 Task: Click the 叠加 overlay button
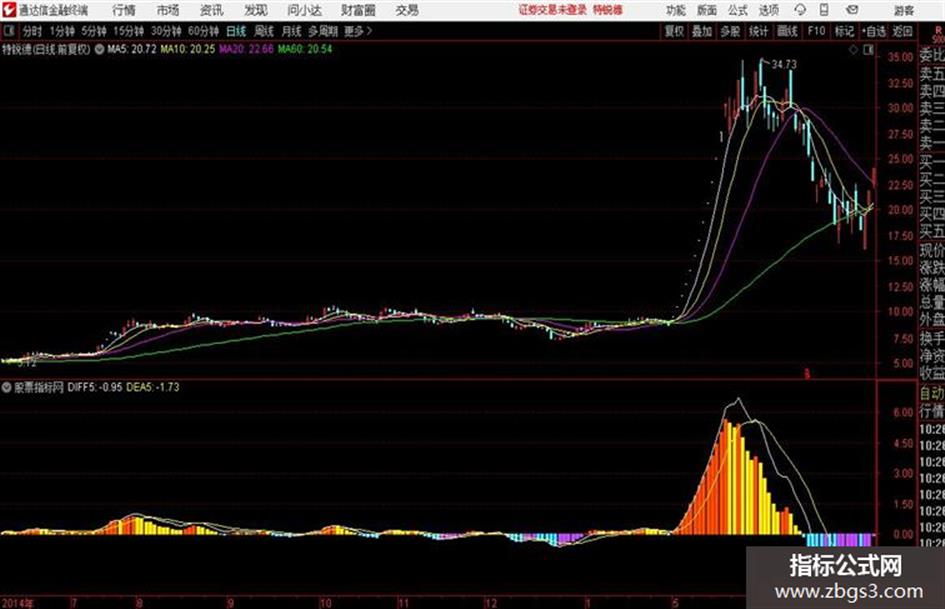coord(702,31)
